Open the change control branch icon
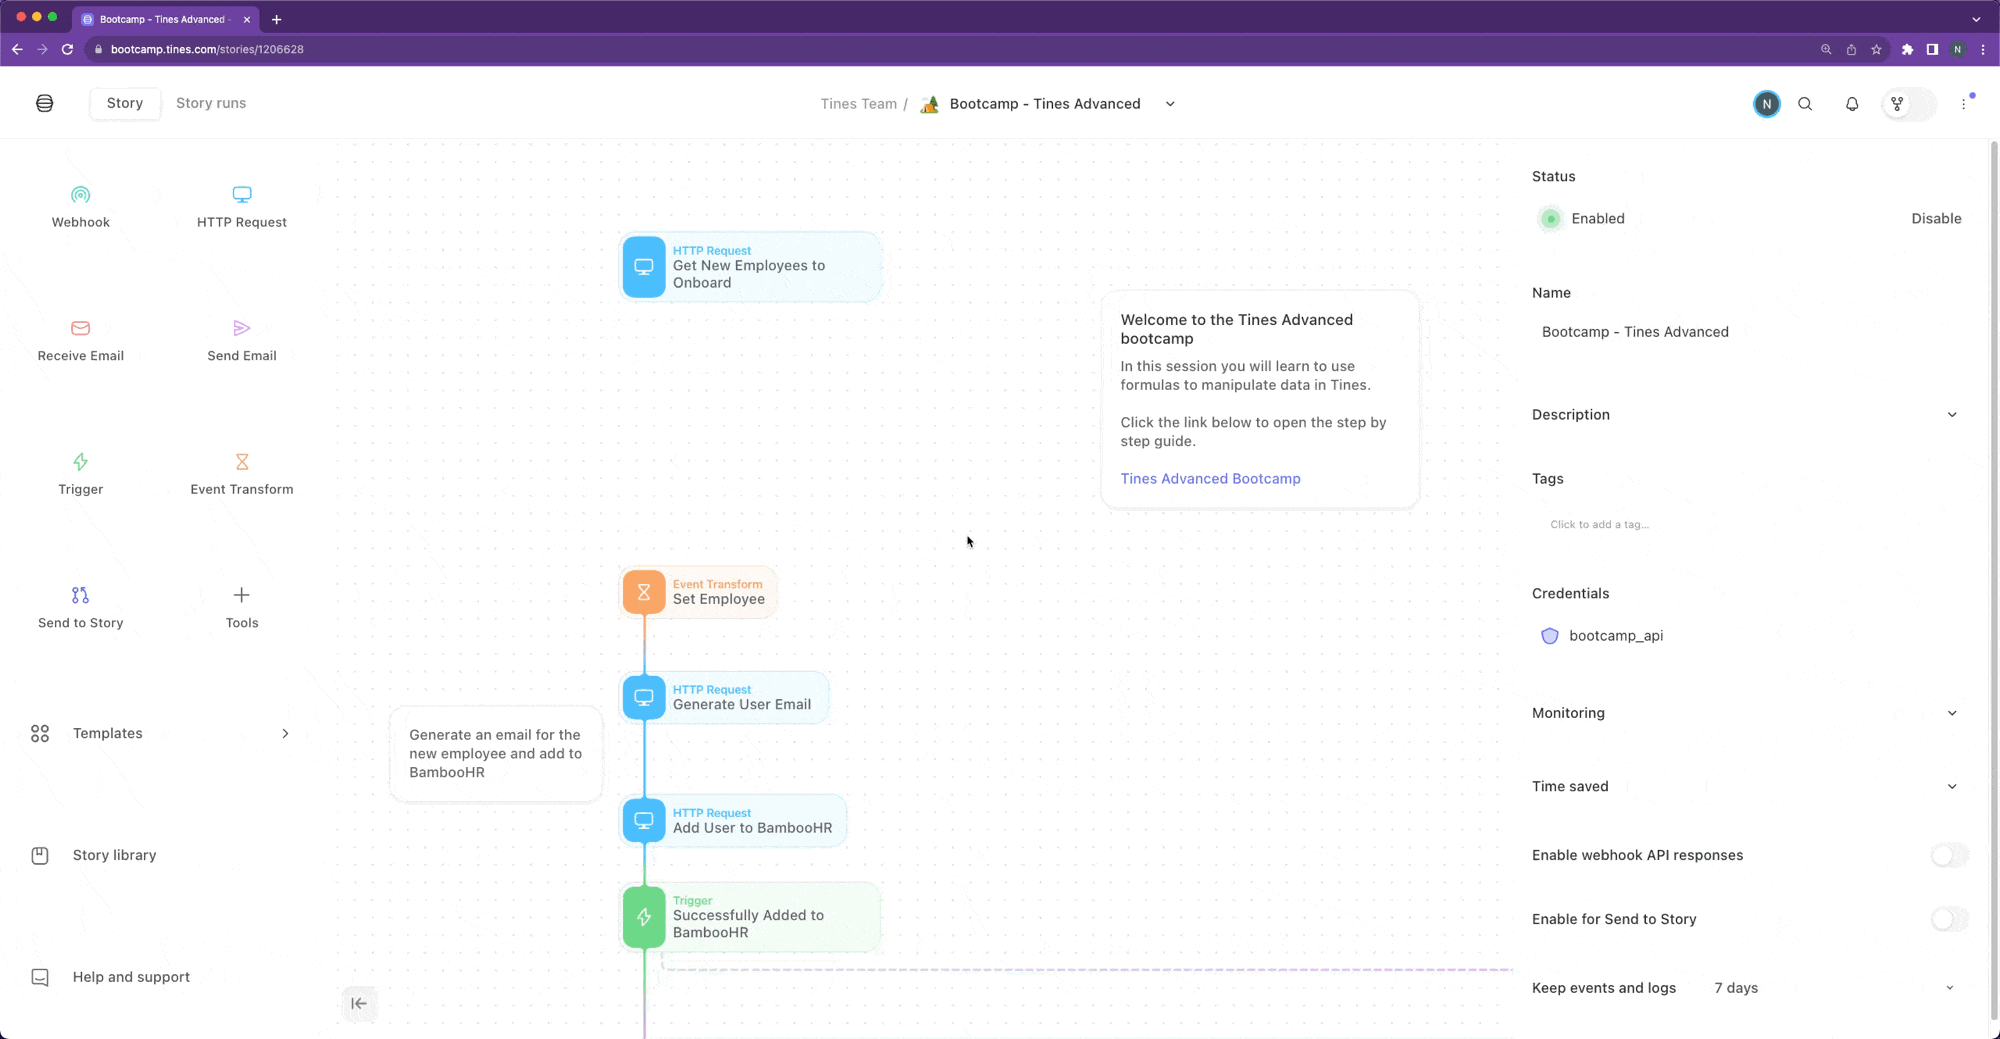Screen dimensions: 2000x1039 click(x=1897, y=104)
